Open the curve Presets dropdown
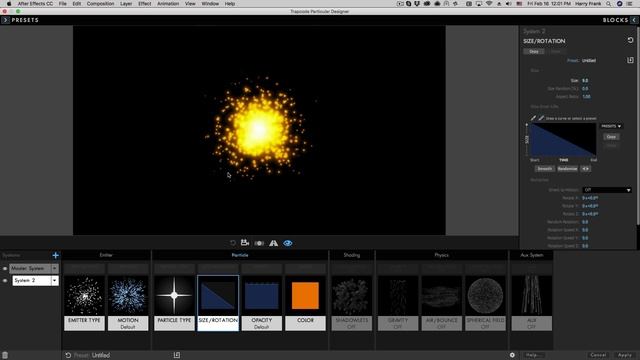This screenshot has width=640, height=360. click(611, 126)
